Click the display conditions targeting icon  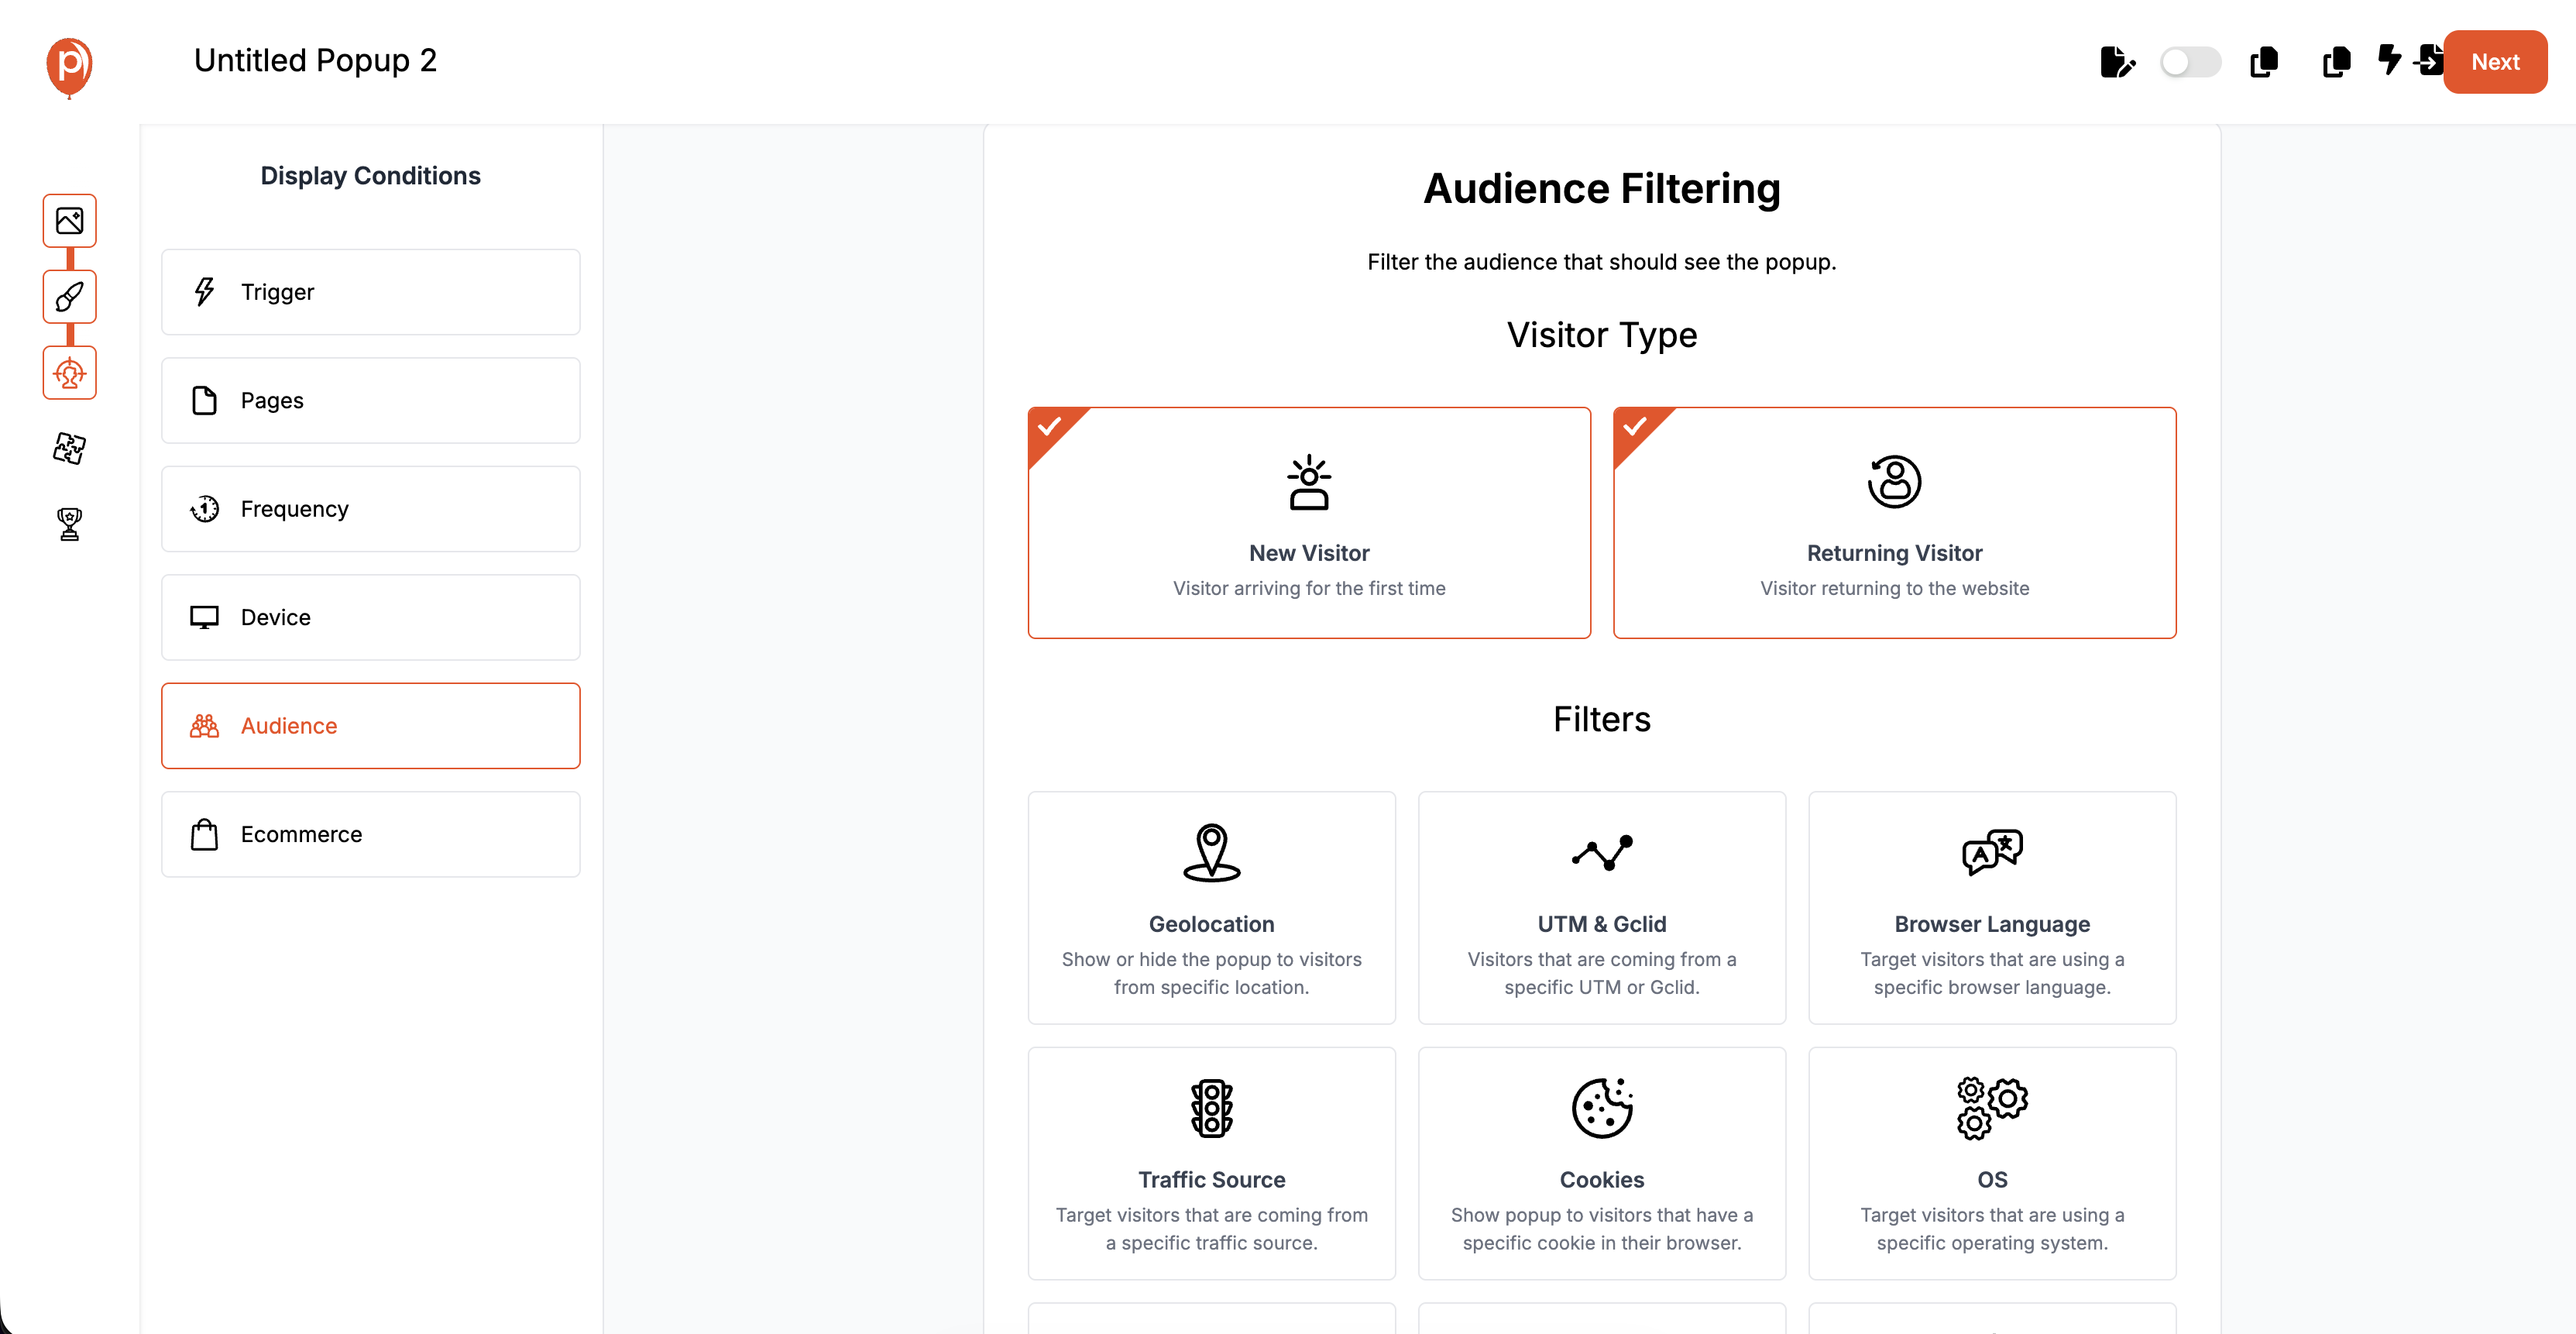pos(69,373)
